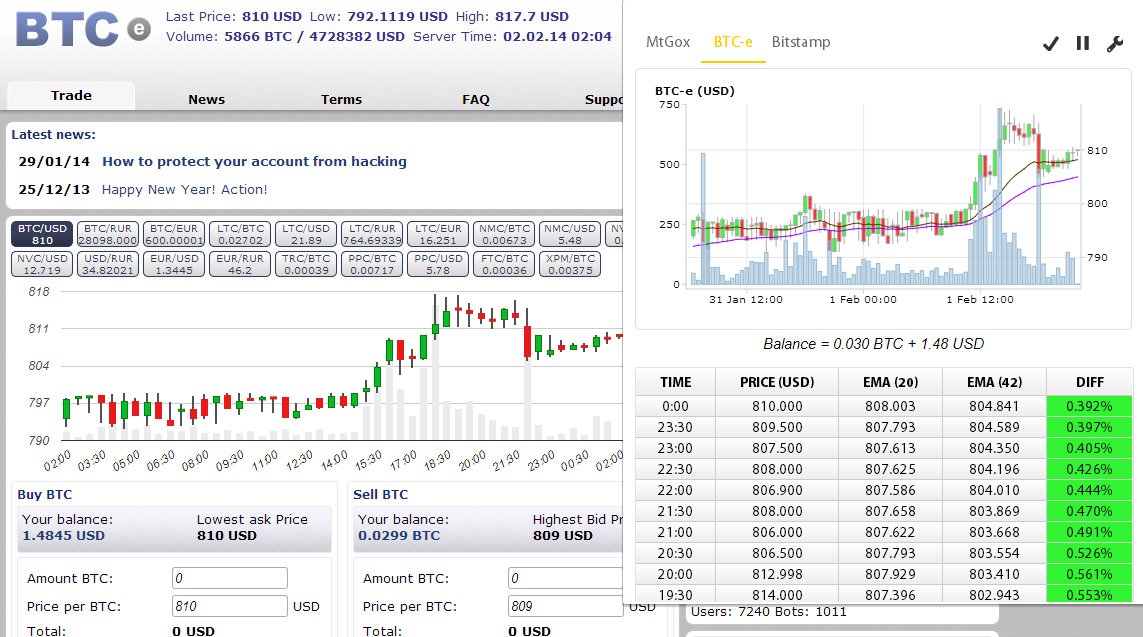Open 'How to protect your account from hacking' news
Viewport: 1143px width, 637px height.
[254, 161]
